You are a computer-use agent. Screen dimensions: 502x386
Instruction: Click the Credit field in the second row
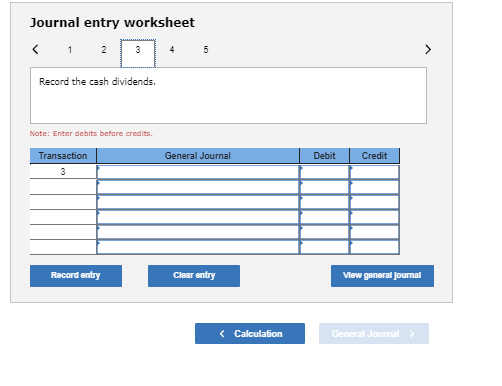(x=374, y=187)
